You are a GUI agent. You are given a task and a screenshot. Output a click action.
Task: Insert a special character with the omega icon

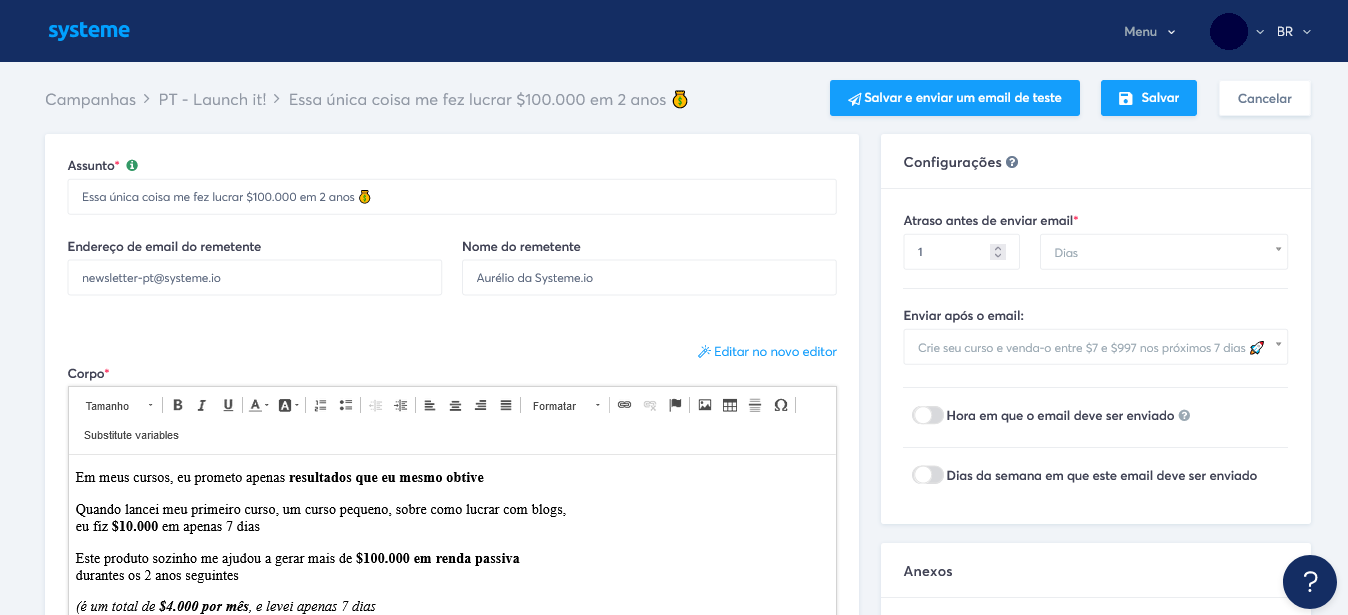[x=780, y=405]
